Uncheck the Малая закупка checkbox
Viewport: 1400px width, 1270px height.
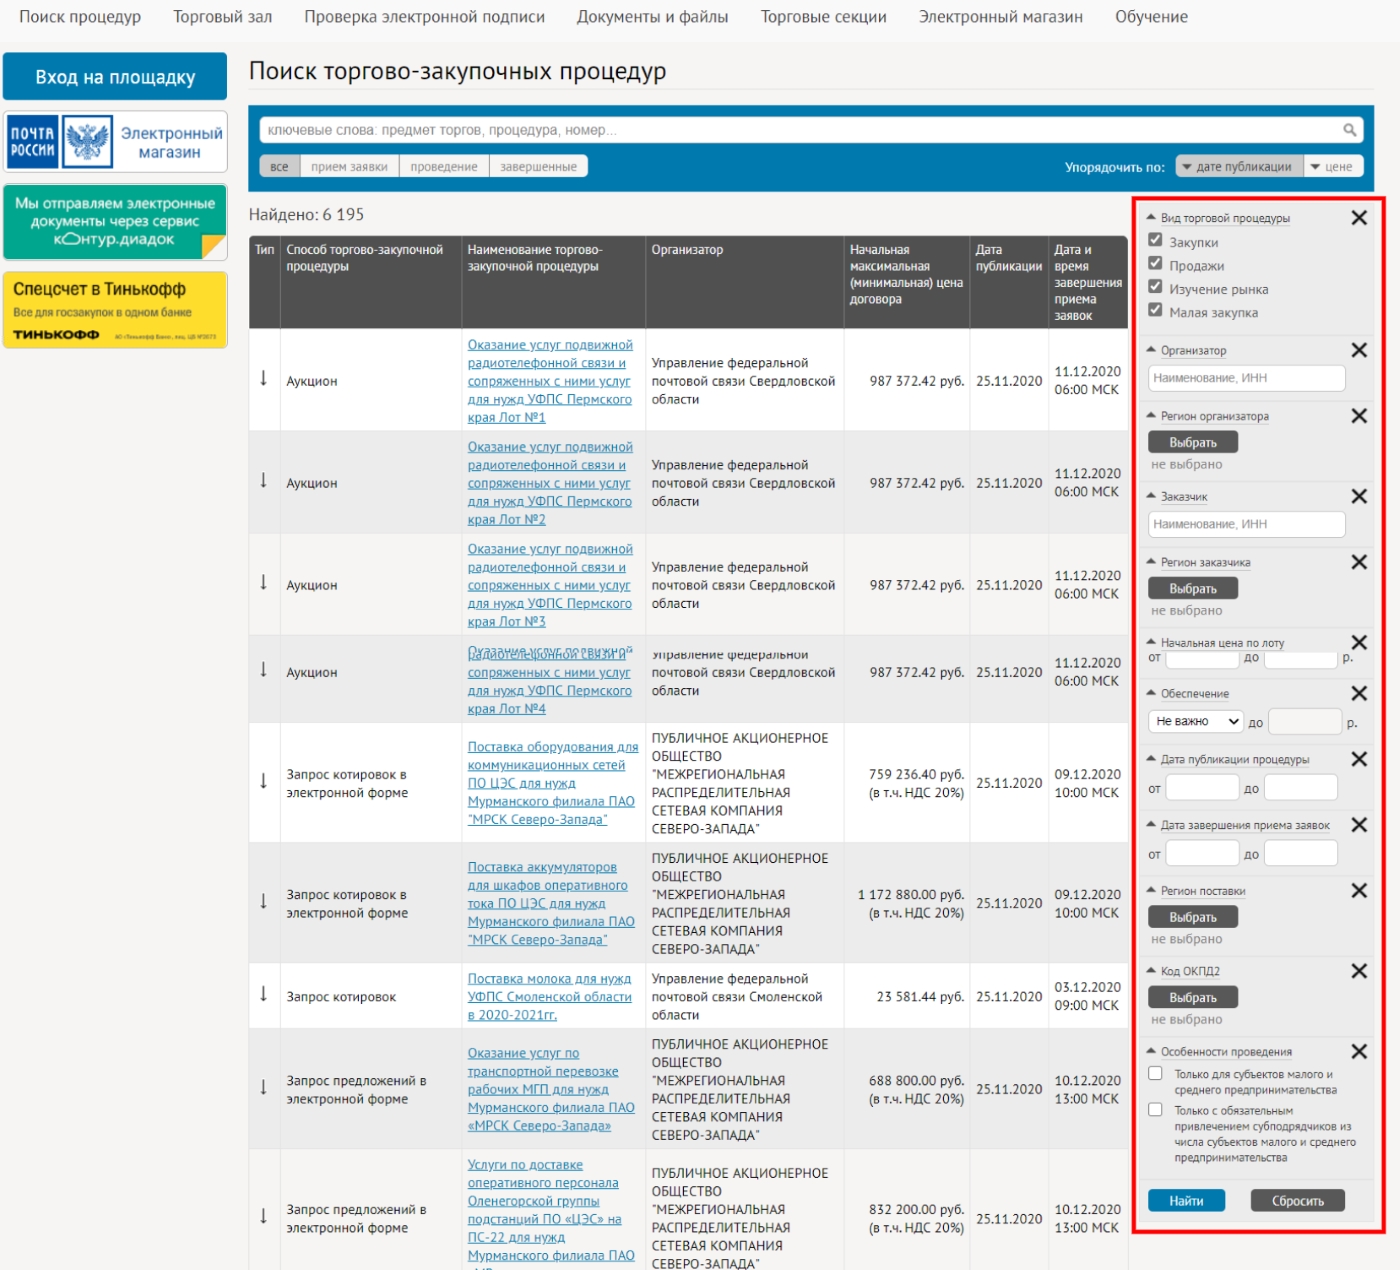(1155, 311)
